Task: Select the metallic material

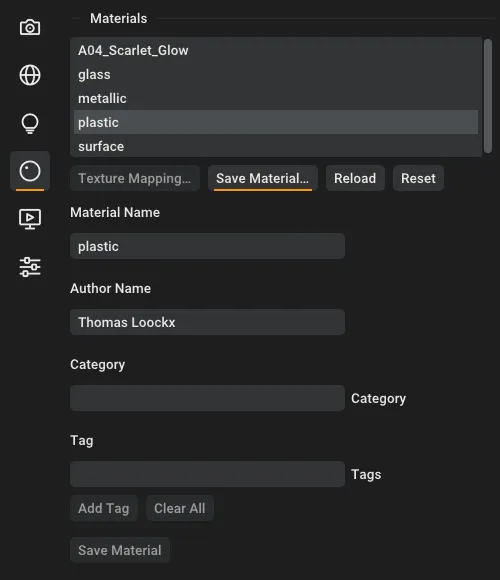Action: click(276, 98)
